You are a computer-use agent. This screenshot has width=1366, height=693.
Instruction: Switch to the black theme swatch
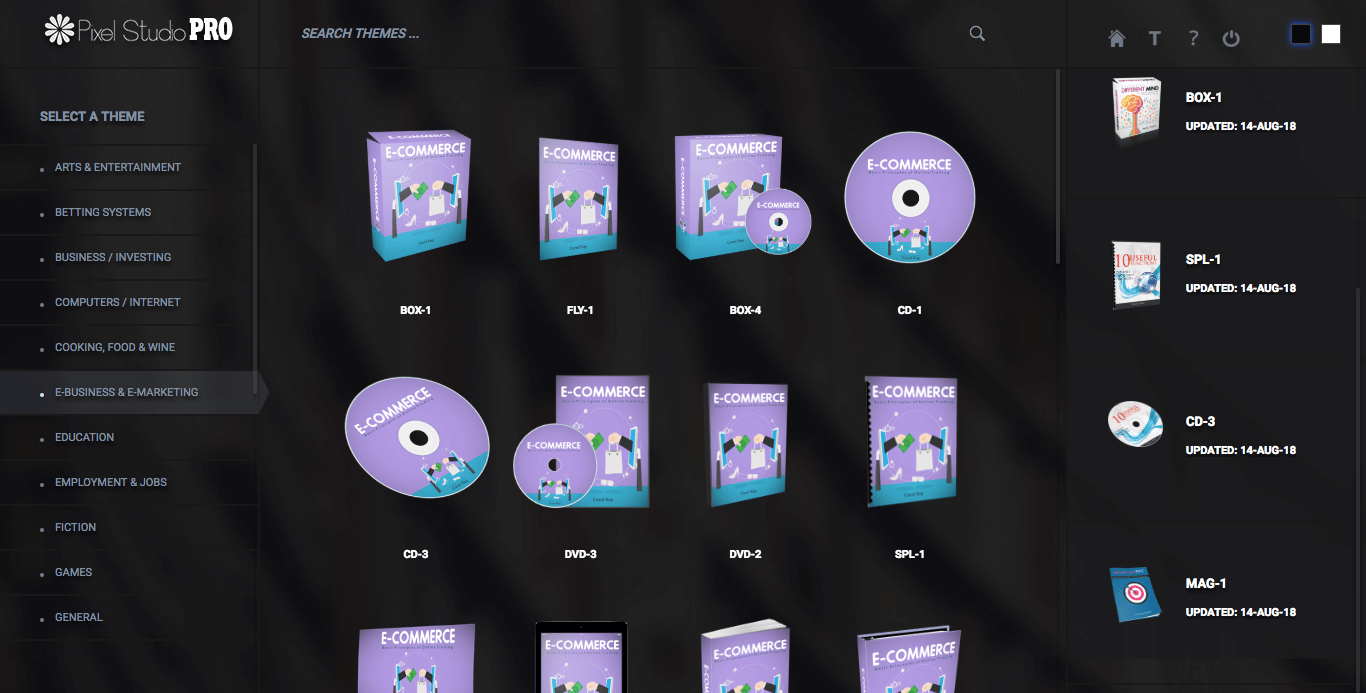(x=1301, y=34)
